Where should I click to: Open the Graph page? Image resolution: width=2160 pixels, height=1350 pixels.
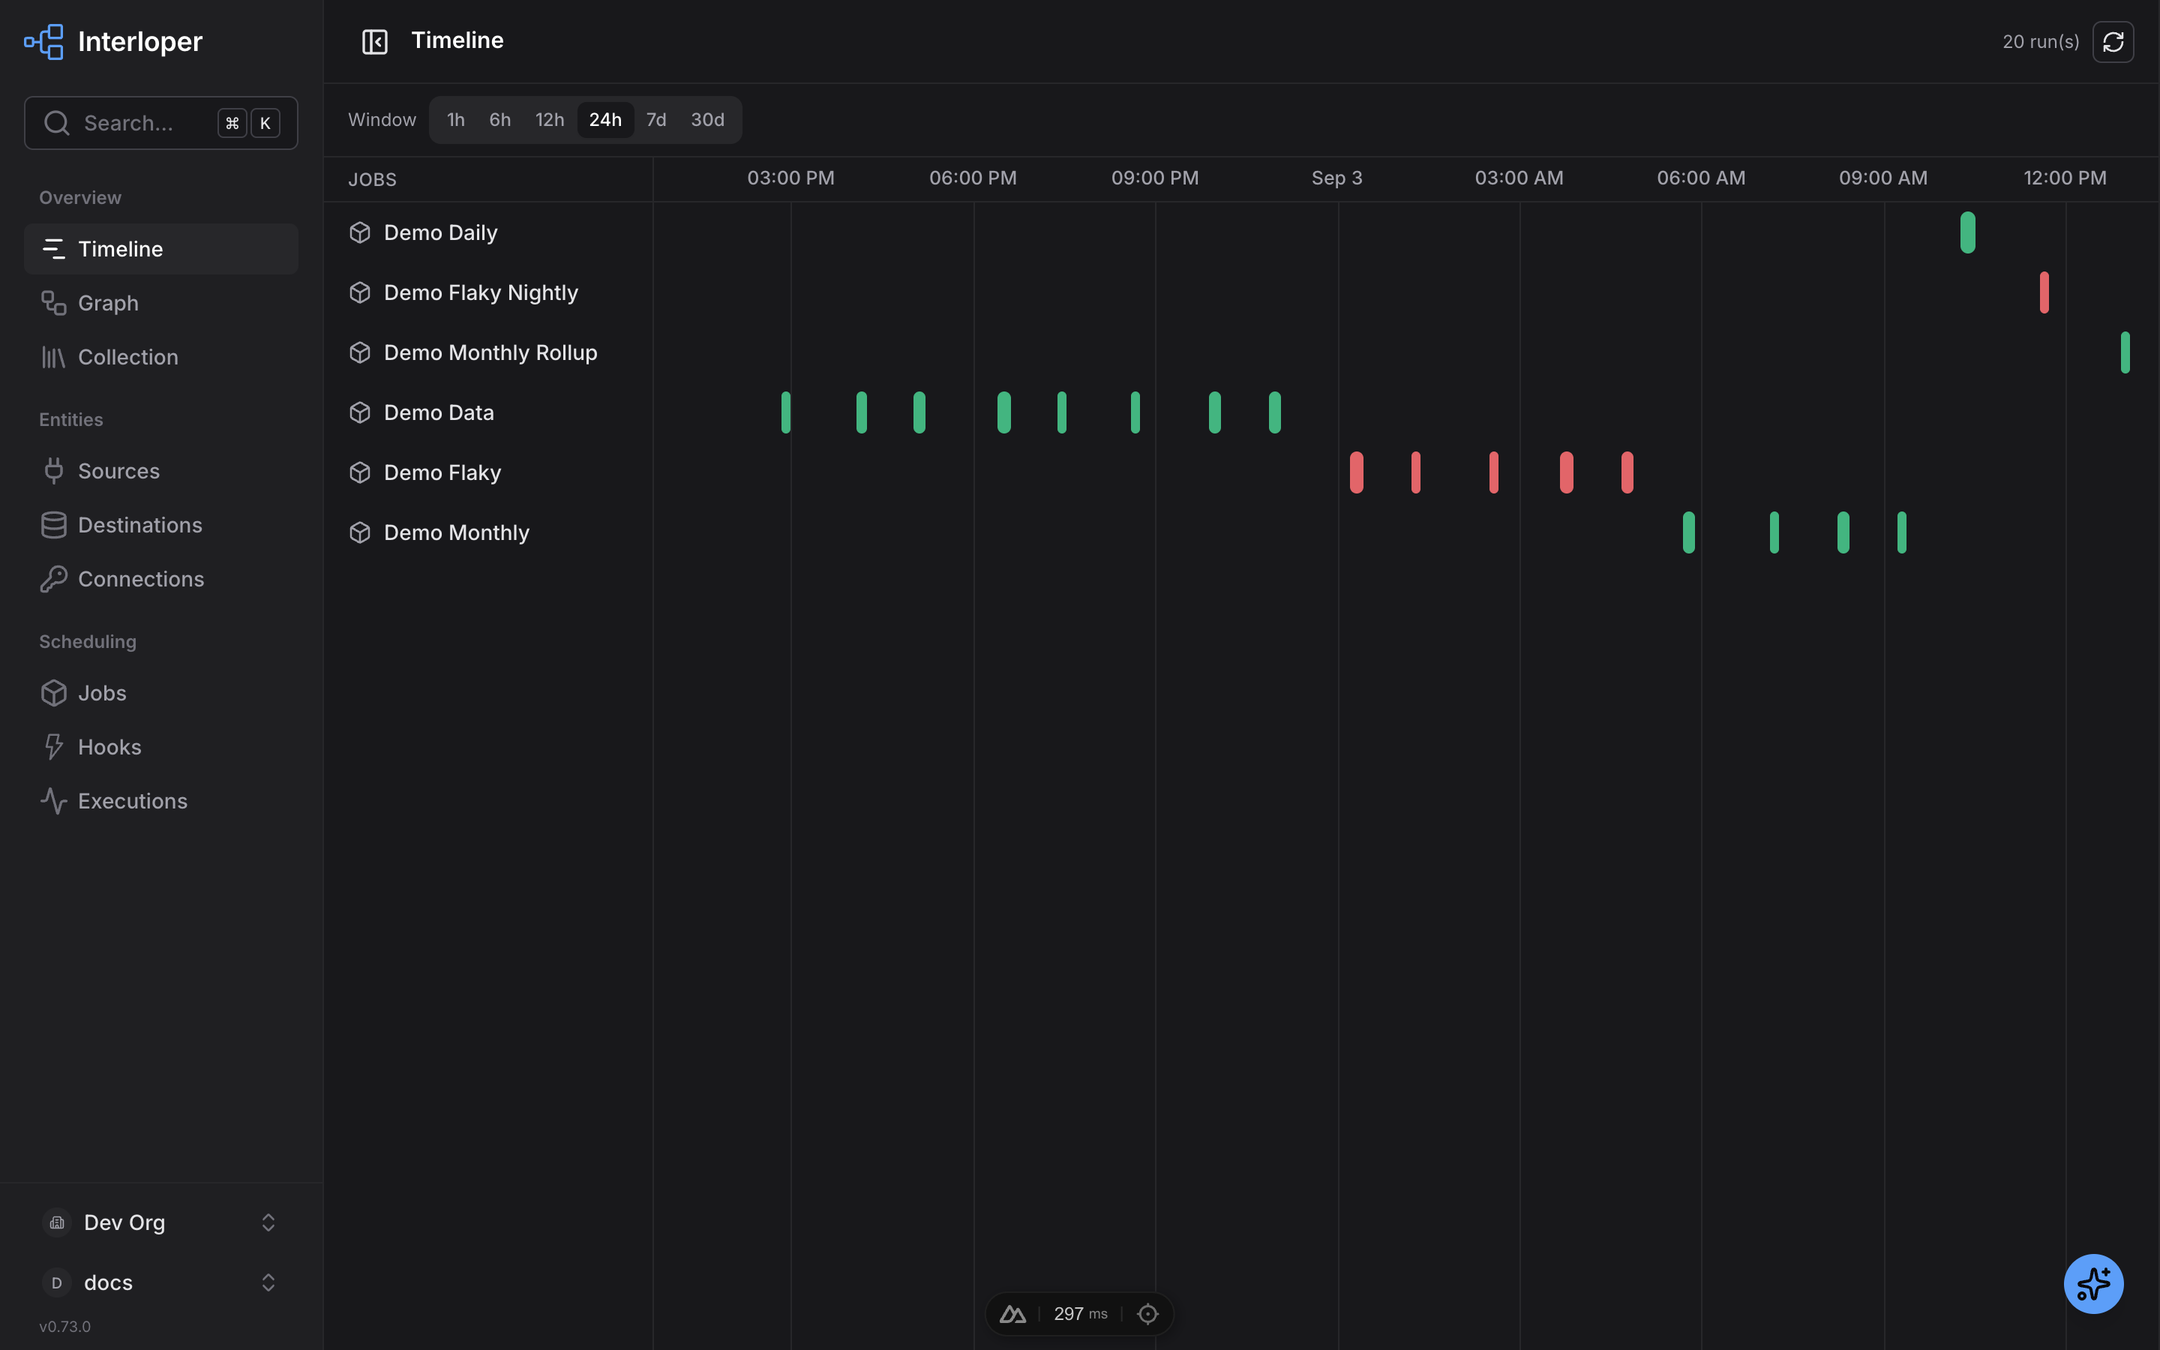click(x=161, y=303)
